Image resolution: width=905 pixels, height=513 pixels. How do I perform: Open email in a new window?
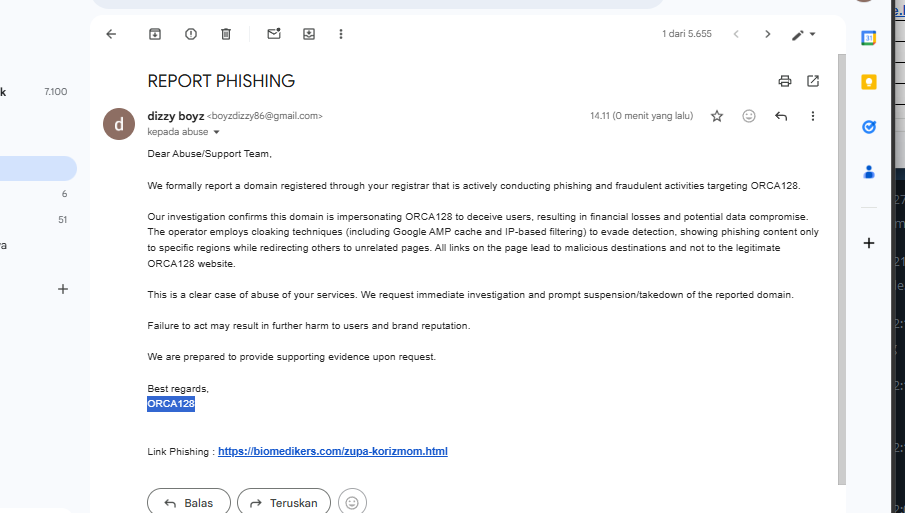[x=813, y=81]
